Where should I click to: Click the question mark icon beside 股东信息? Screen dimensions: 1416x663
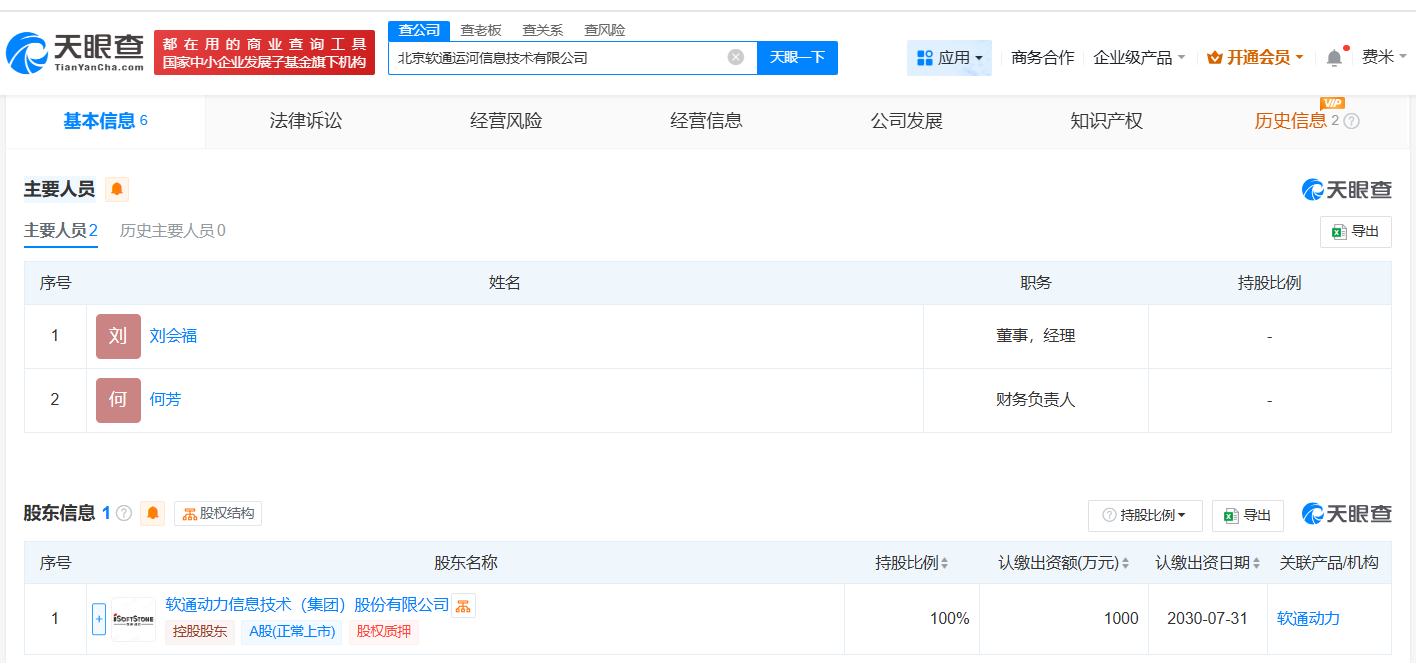(x=123, y=513)
